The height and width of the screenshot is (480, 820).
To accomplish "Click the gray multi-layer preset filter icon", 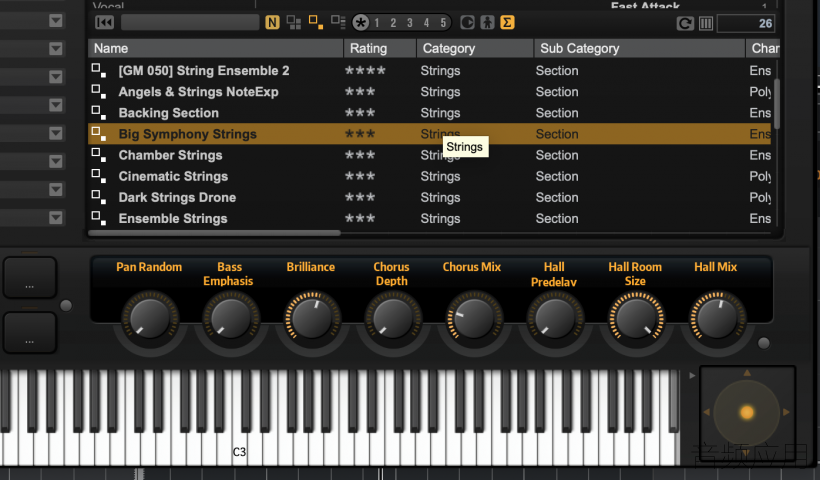I will tap(294, 22).
